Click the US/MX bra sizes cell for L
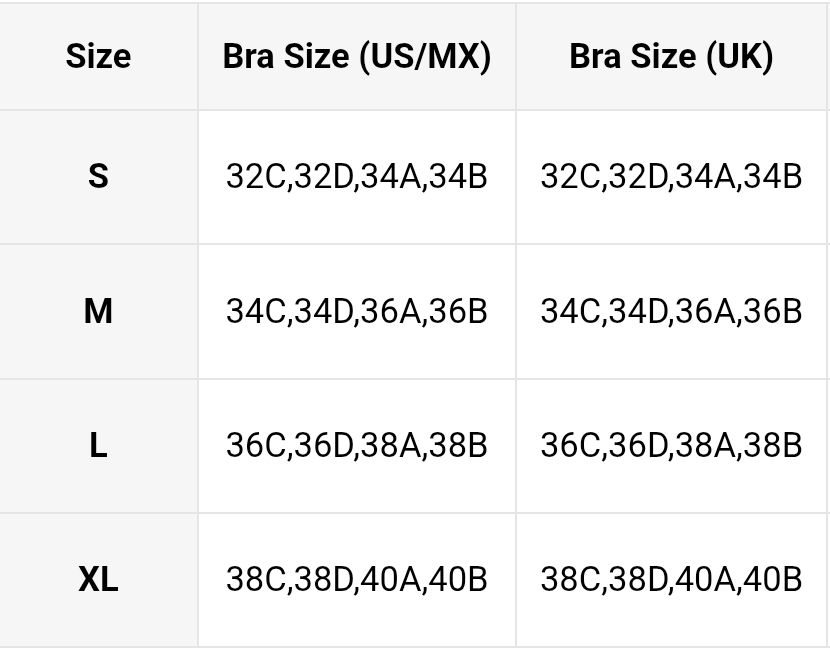The height and width of the screenshot is (648, 830). click(357, 446)
